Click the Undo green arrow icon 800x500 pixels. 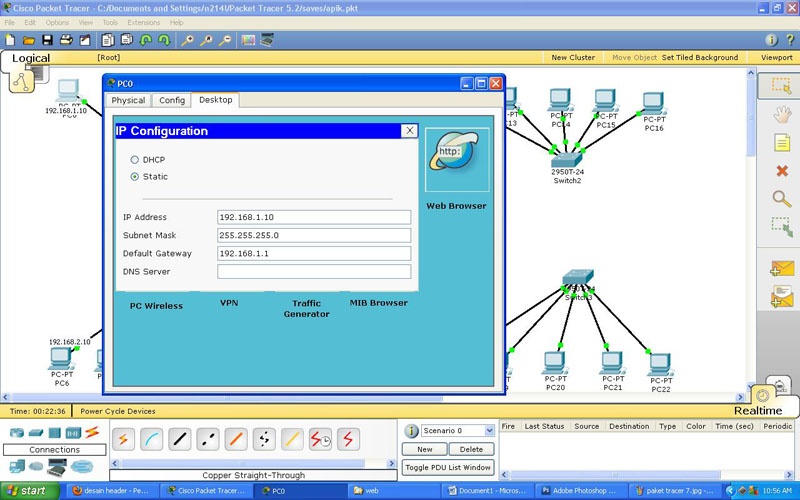pos(145,40)
